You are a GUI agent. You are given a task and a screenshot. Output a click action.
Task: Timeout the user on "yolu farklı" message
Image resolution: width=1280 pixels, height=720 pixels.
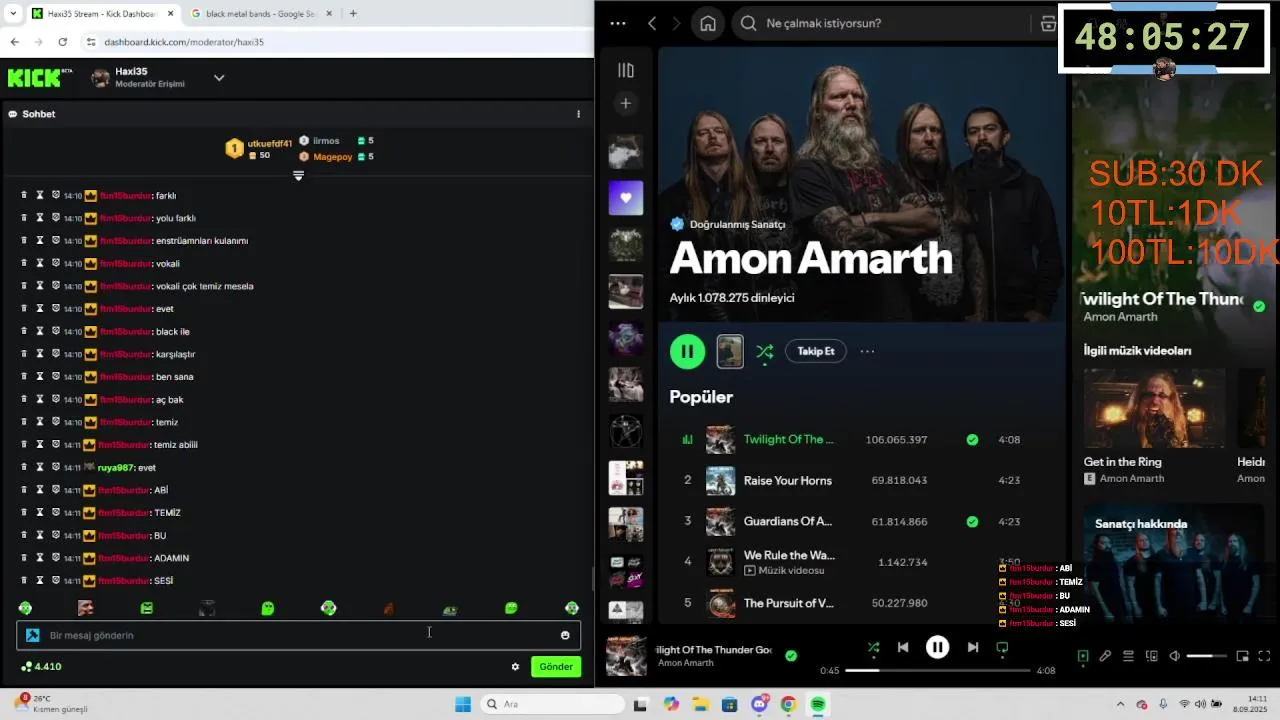(x=40, y=218)
